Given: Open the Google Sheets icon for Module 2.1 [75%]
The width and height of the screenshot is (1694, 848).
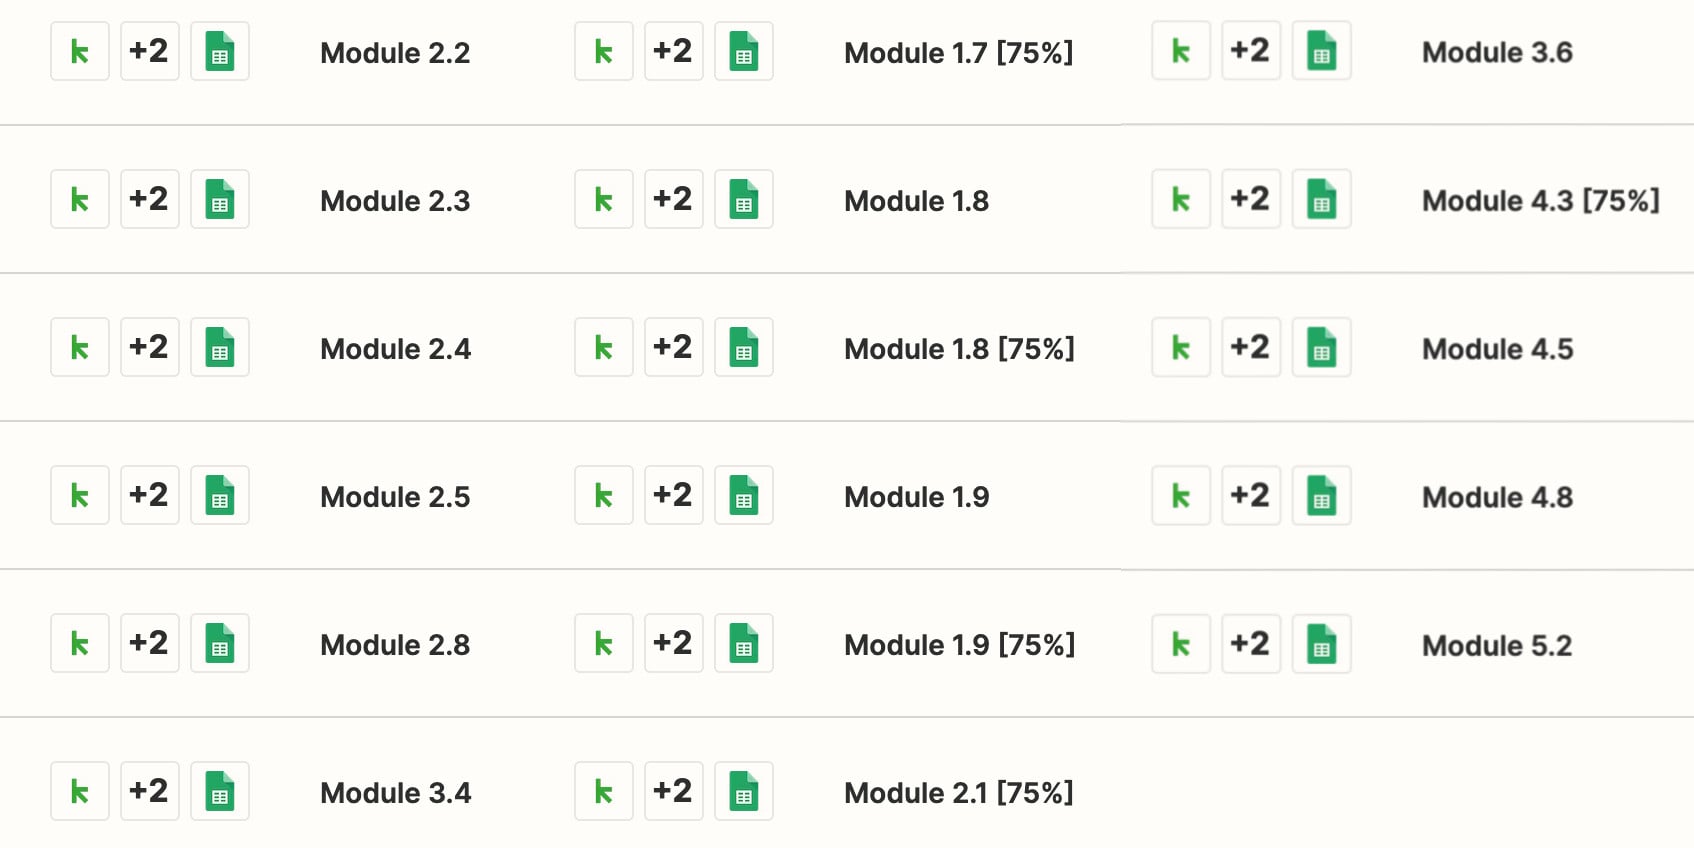Looking at the screenshot, I should (743, 791).
